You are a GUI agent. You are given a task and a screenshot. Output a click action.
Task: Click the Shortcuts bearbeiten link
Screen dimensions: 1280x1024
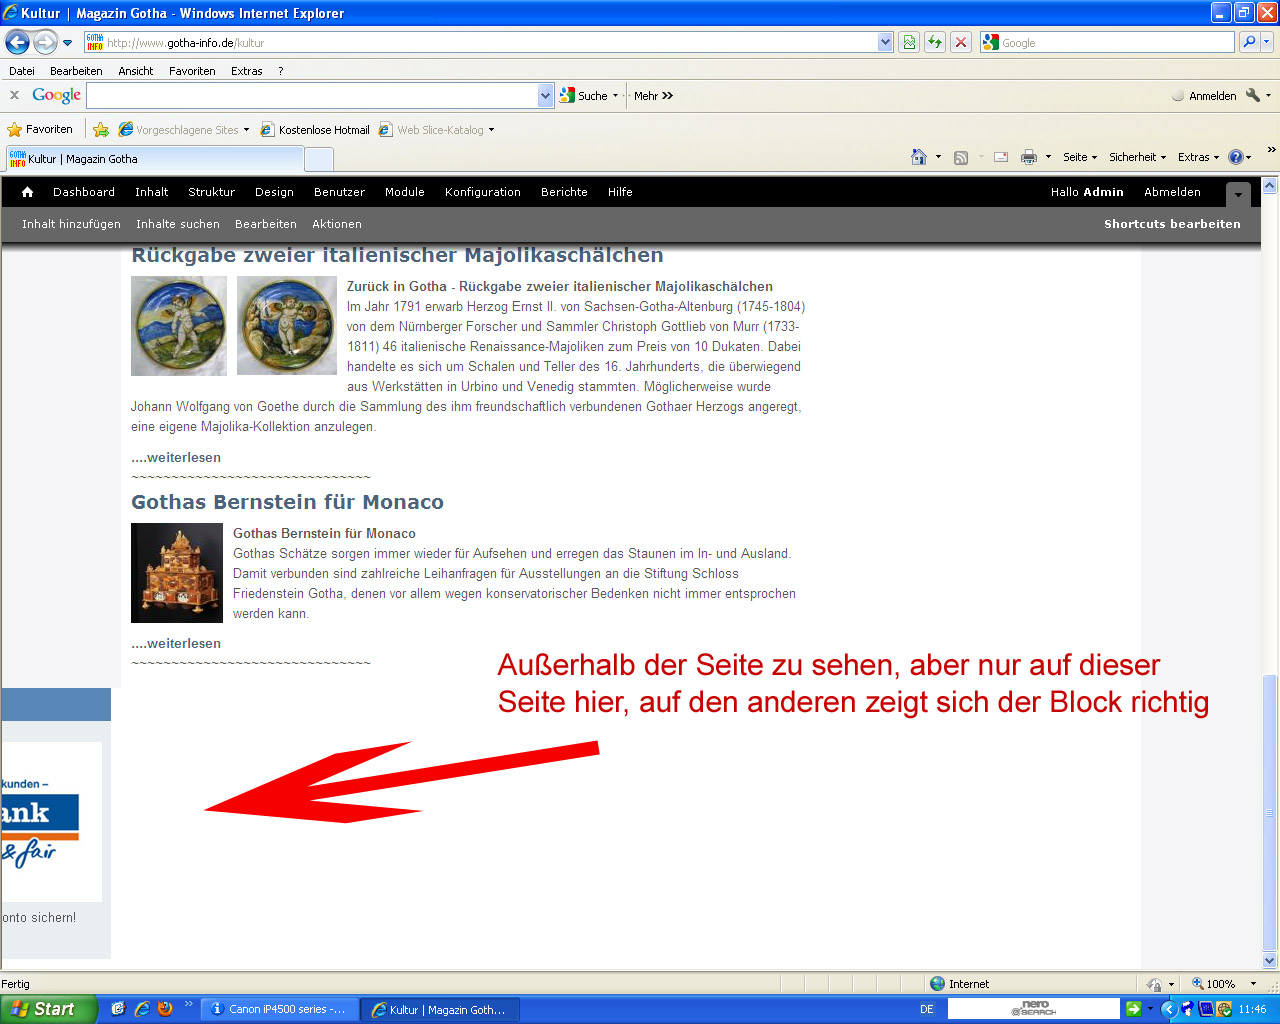click(x=1172, y=224)
